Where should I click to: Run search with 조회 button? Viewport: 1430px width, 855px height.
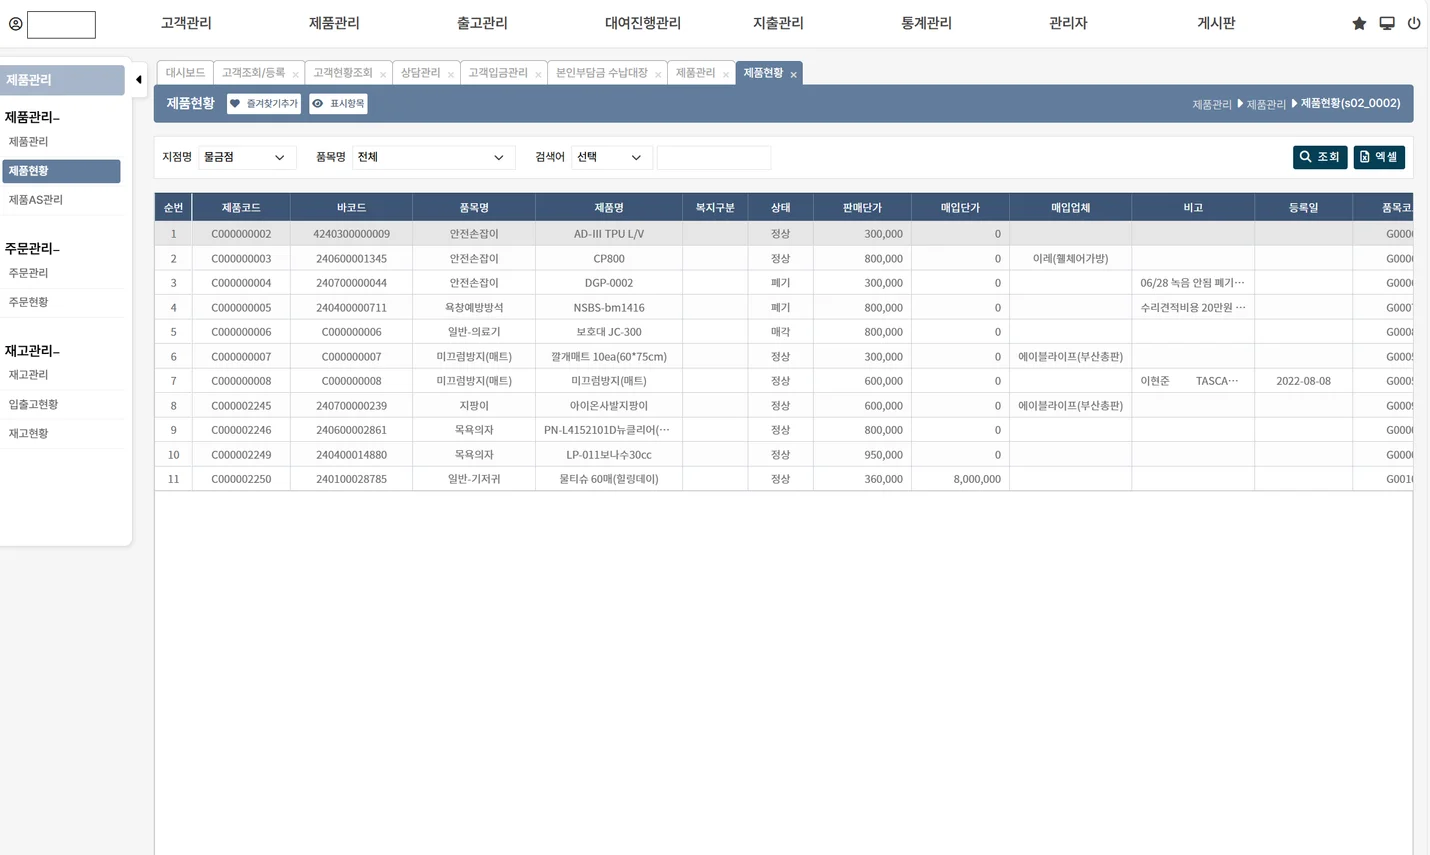point(1320,157)
